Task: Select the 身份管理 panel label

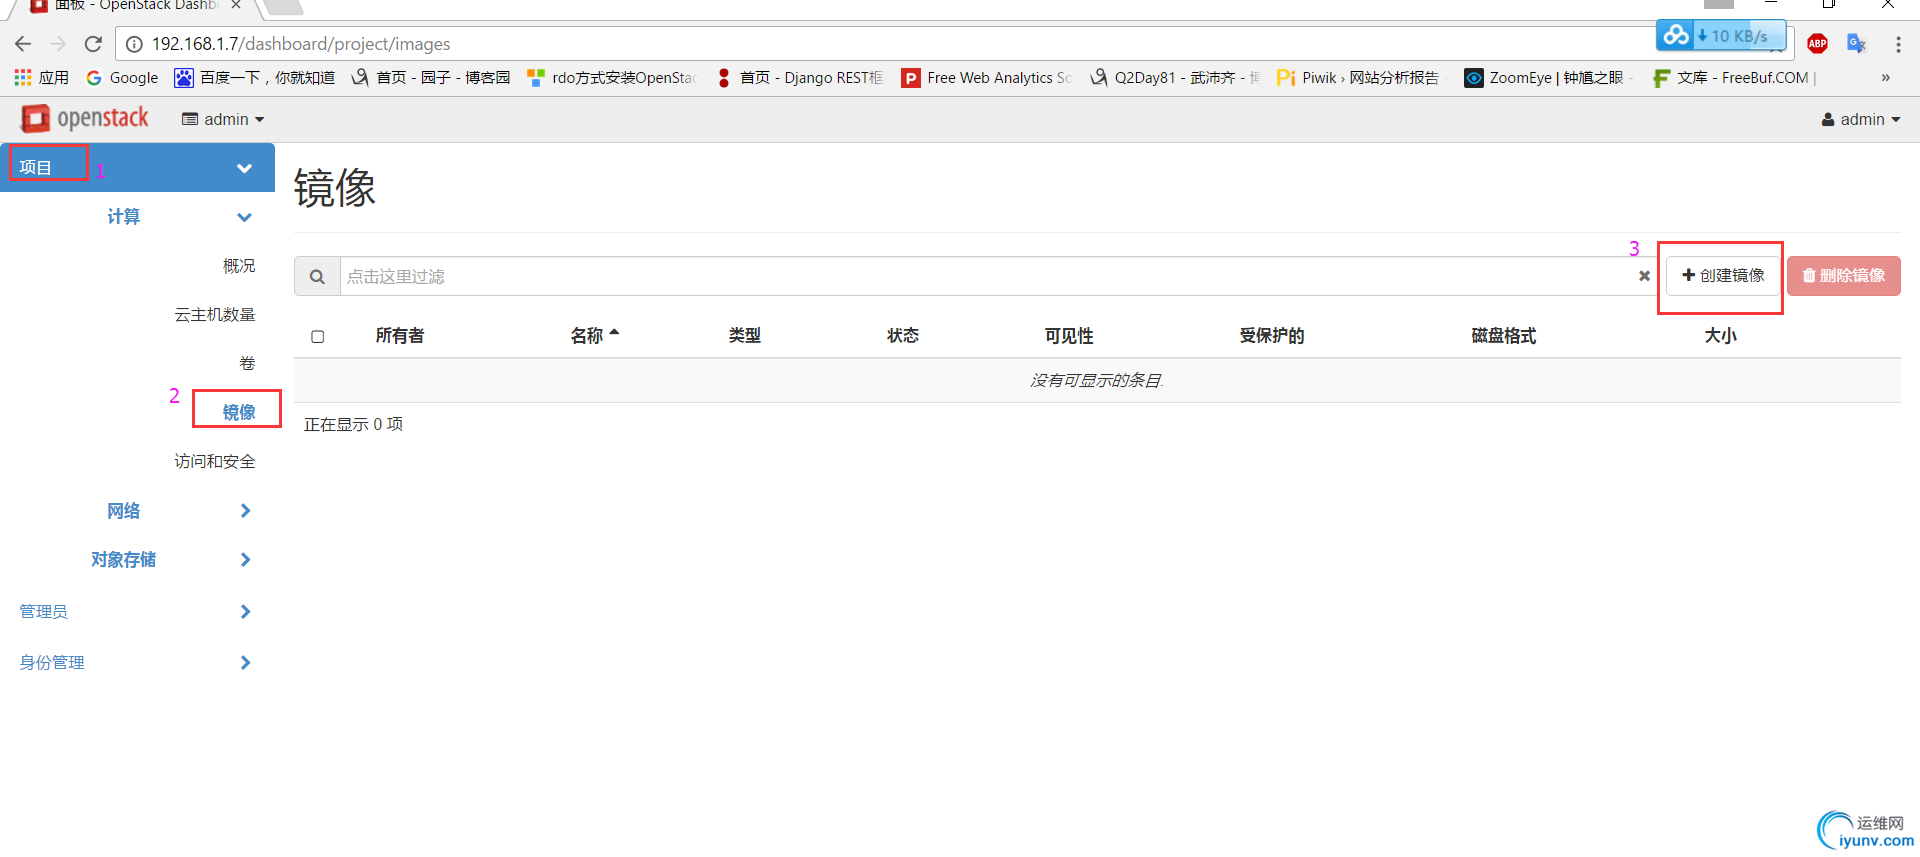Action: pos(52,662)
